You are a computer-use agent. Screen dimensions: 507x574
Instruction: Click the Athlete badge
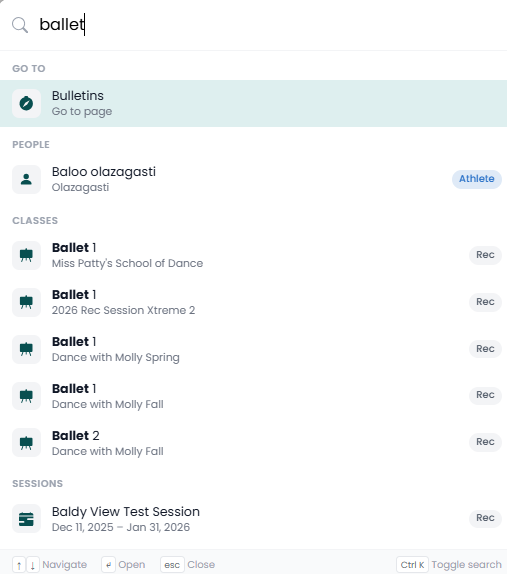477,179
